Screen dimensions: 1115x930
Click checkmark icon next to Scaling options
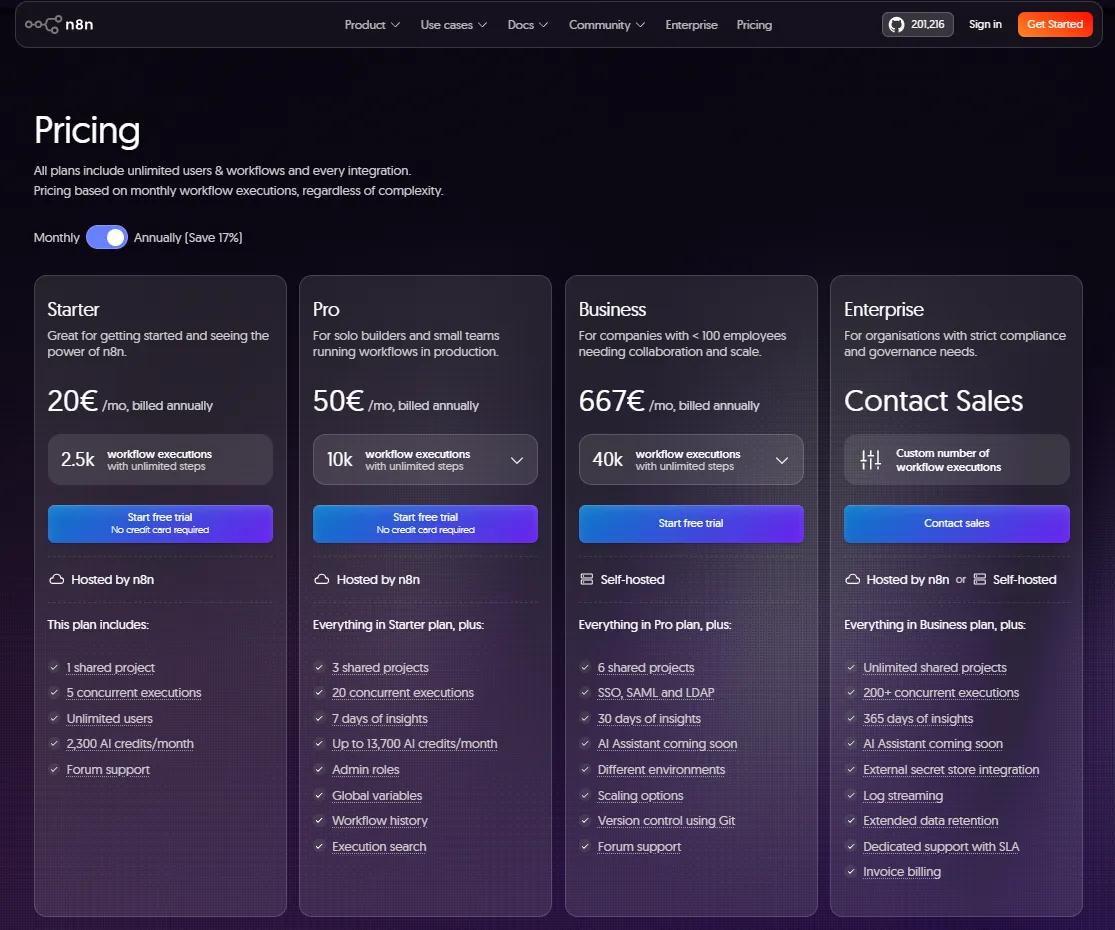[585, 795]
